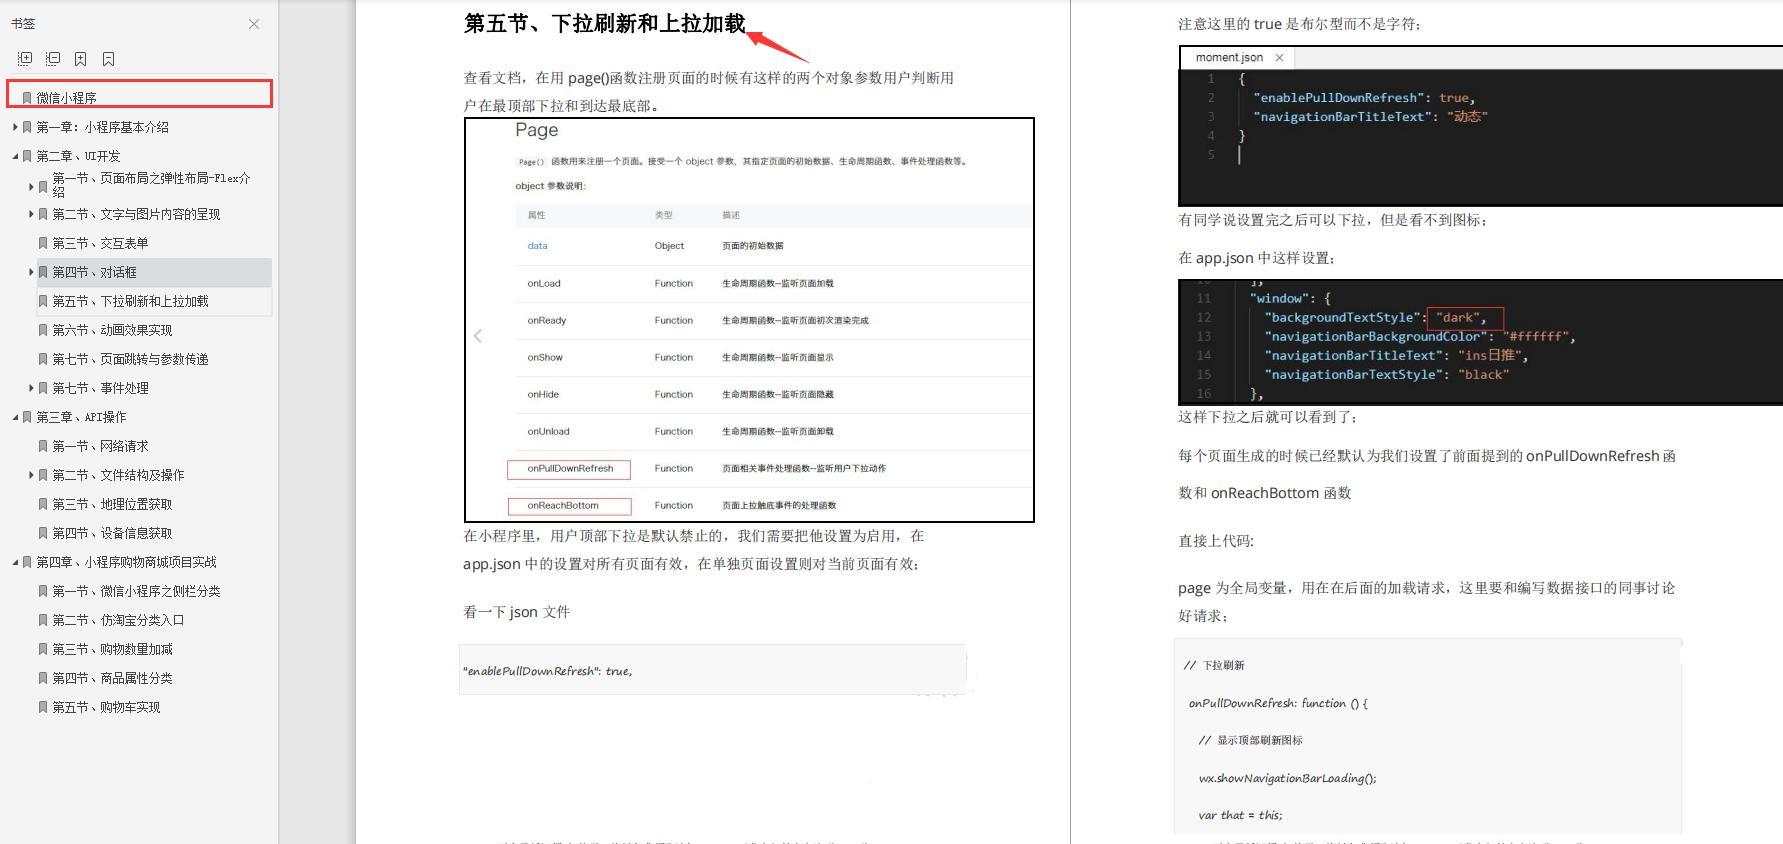Close the 书签 bookmarks panel
This screenshot has width=1783, height=844.
click(x=254, y=24)
